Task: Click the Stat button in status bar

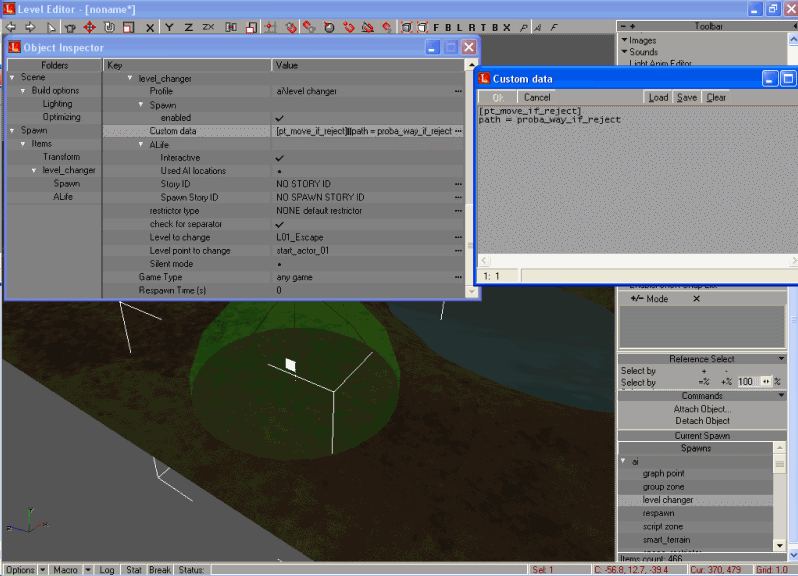Action: pos(134,570)
